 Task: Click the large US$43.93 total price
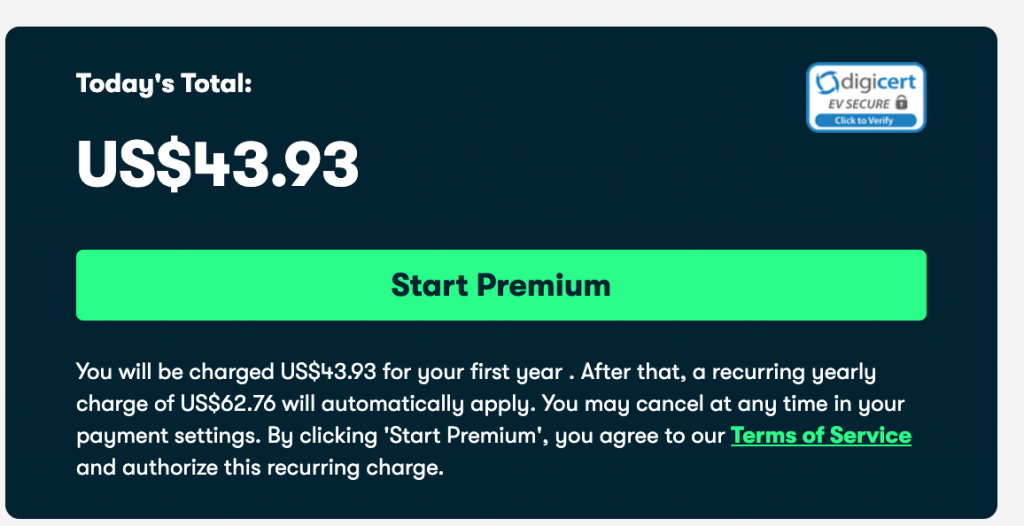[217, 164]
